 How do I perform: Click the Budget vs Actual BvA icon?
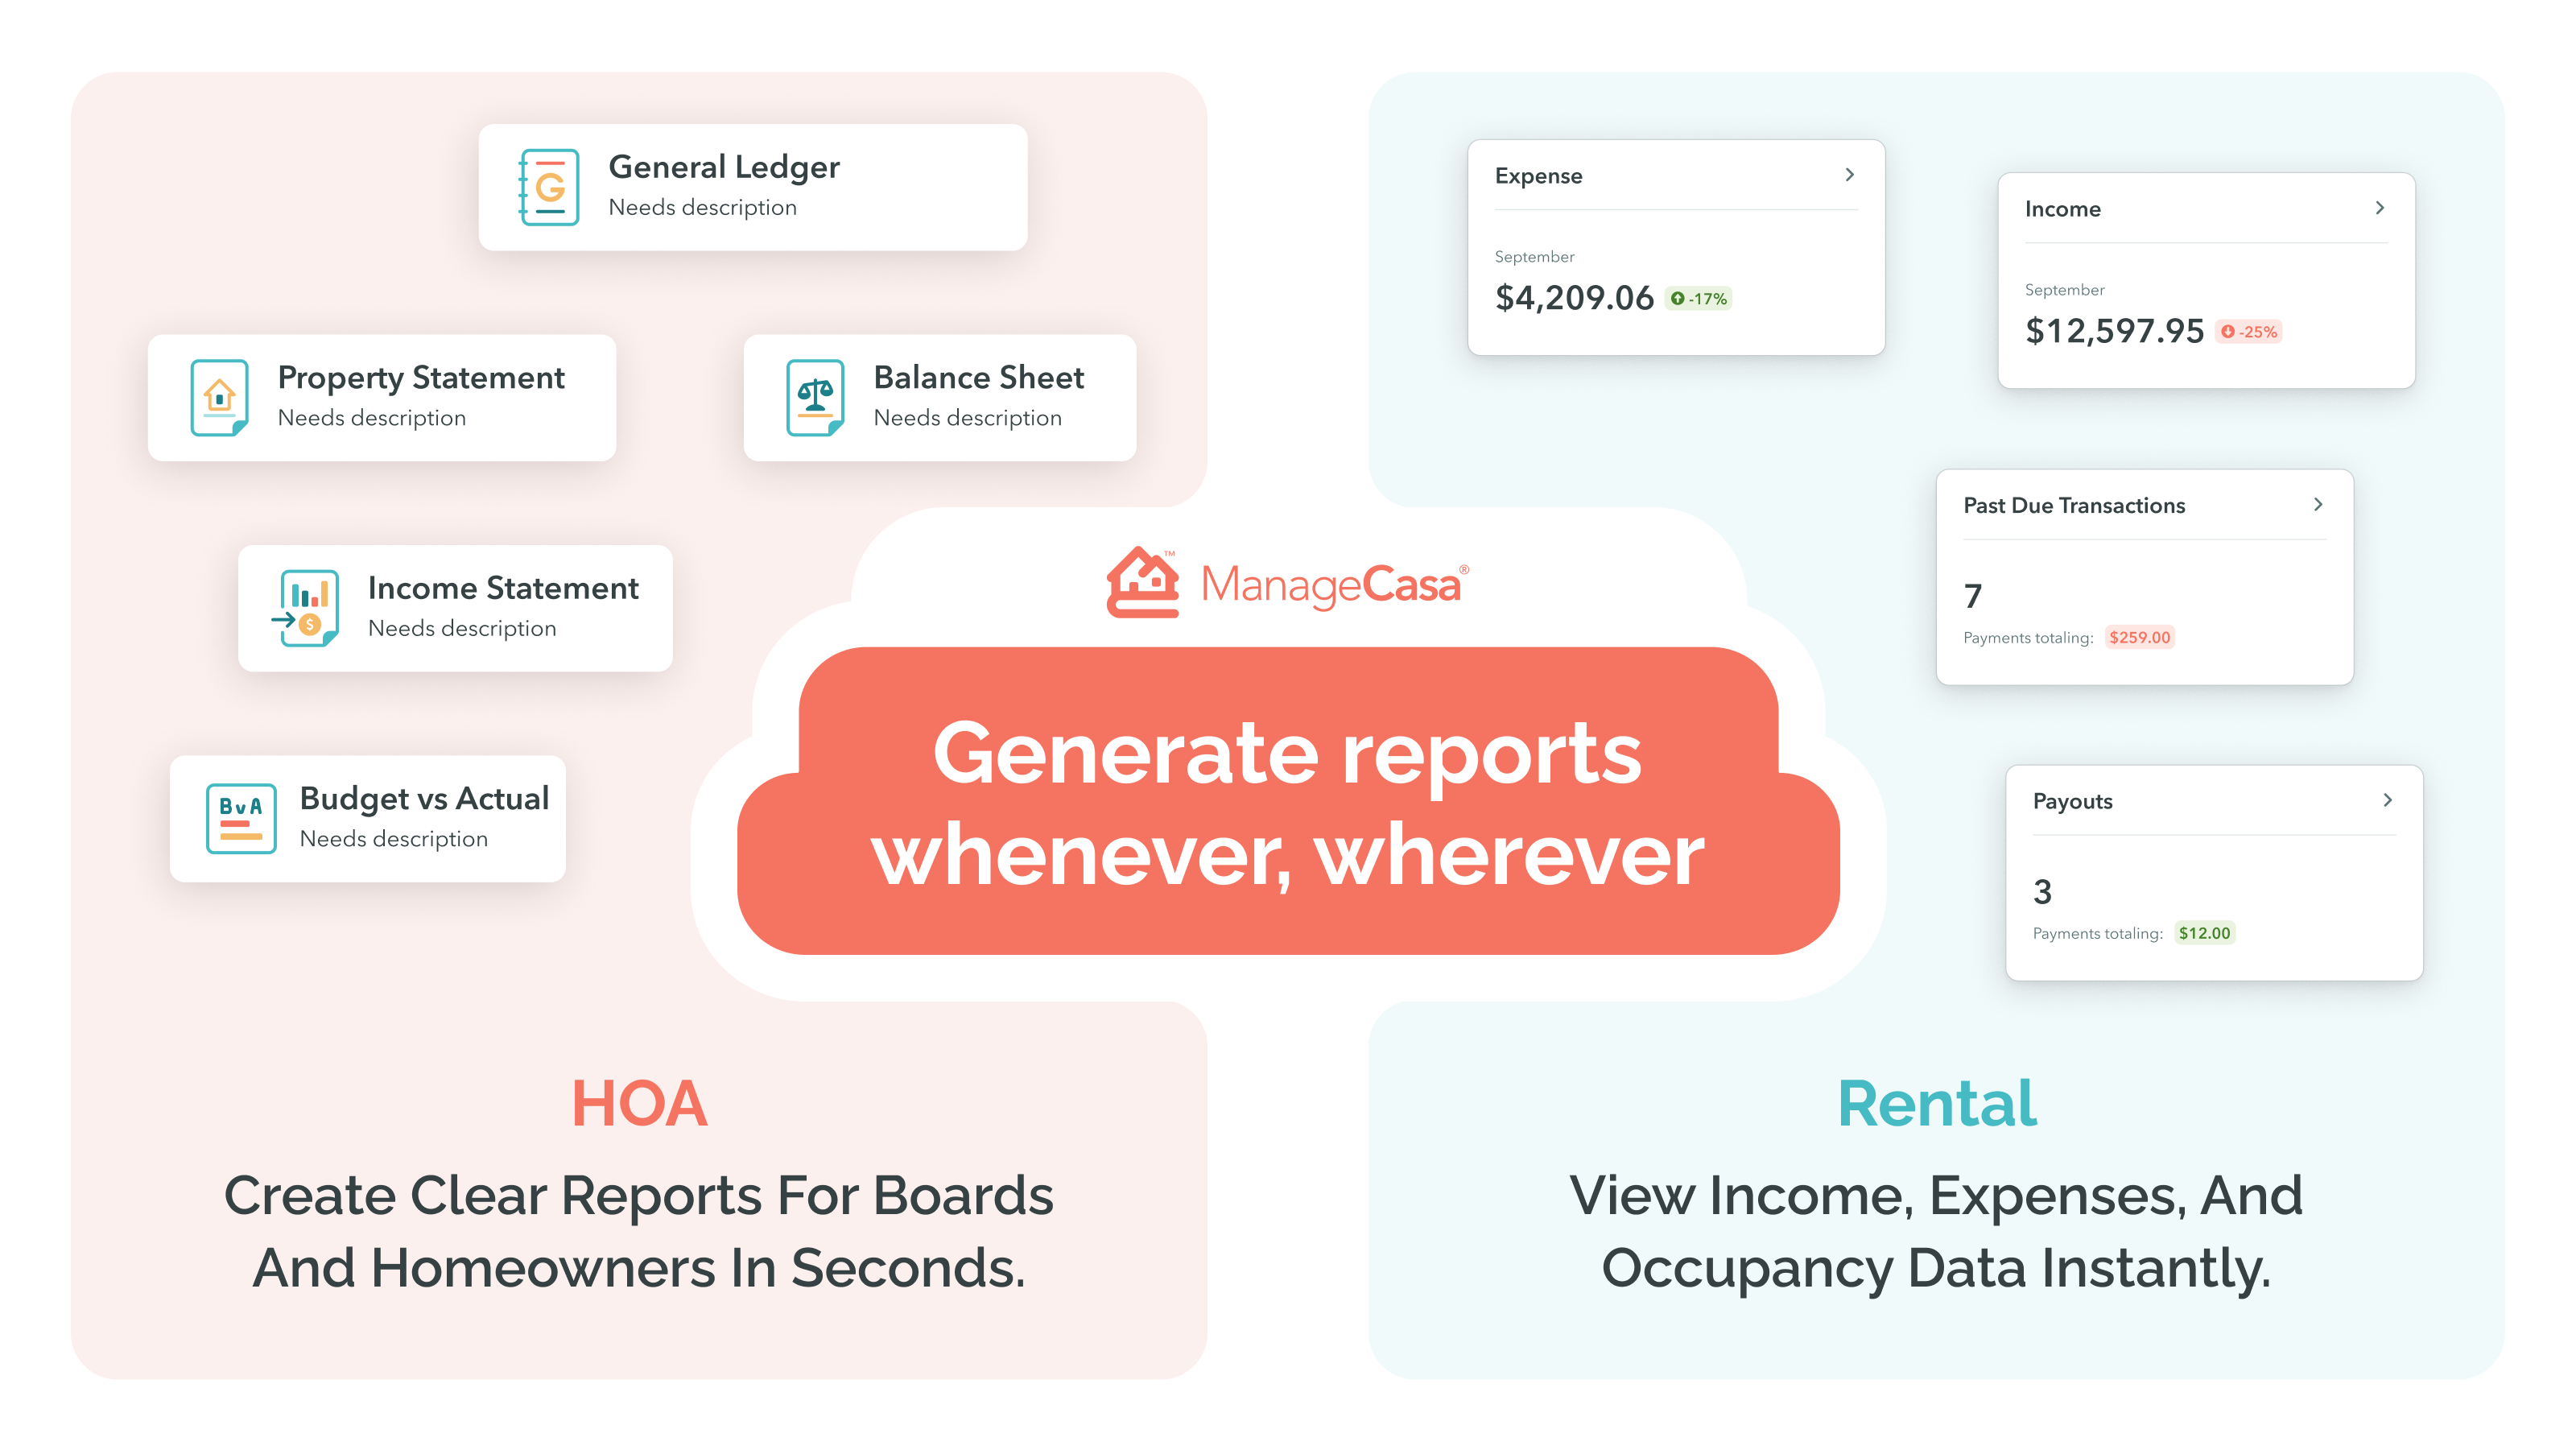tap(241, 818)
